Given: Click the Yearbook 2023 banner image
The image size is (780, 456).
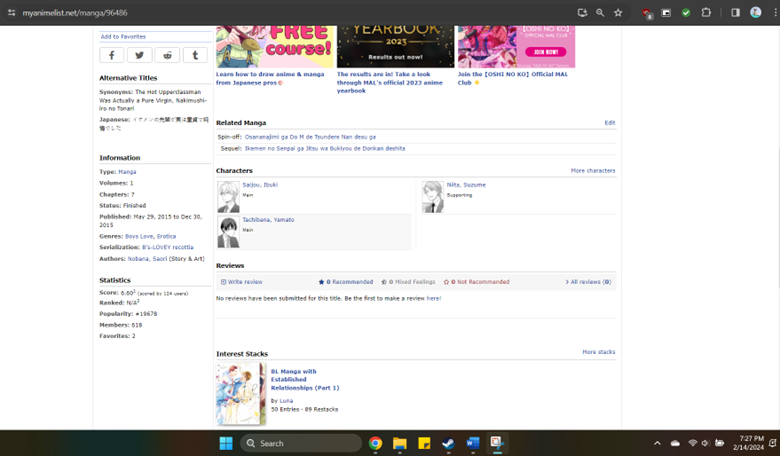Looking at the screenshot, I should tap(395, 47).
